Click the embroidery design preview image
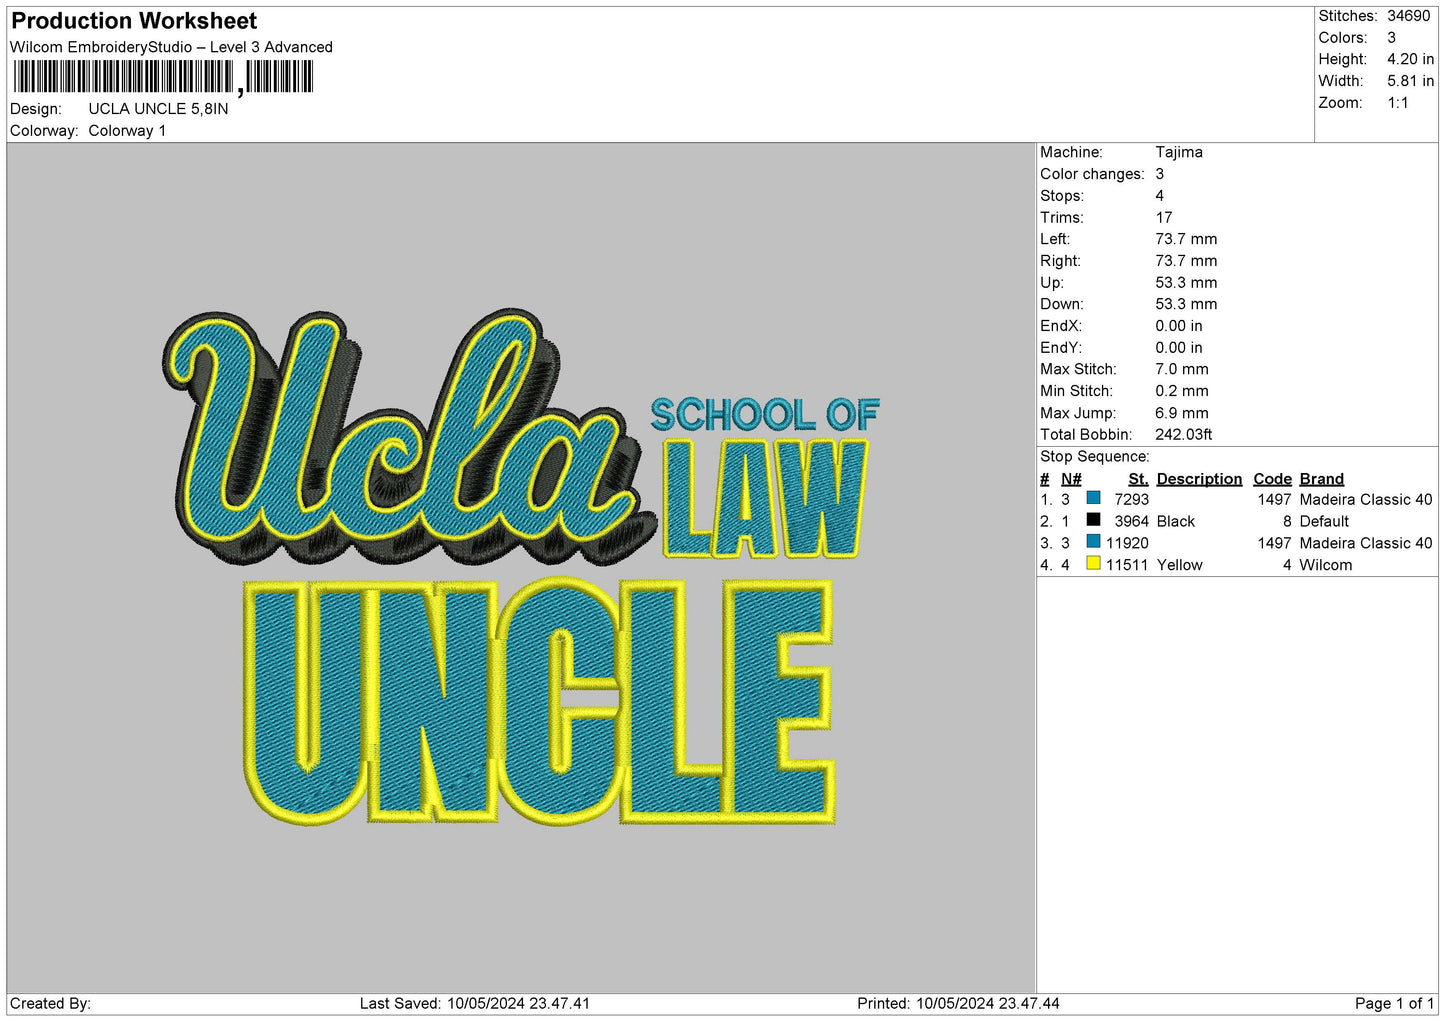The image size is (1445, 1021). click(521, 568)
